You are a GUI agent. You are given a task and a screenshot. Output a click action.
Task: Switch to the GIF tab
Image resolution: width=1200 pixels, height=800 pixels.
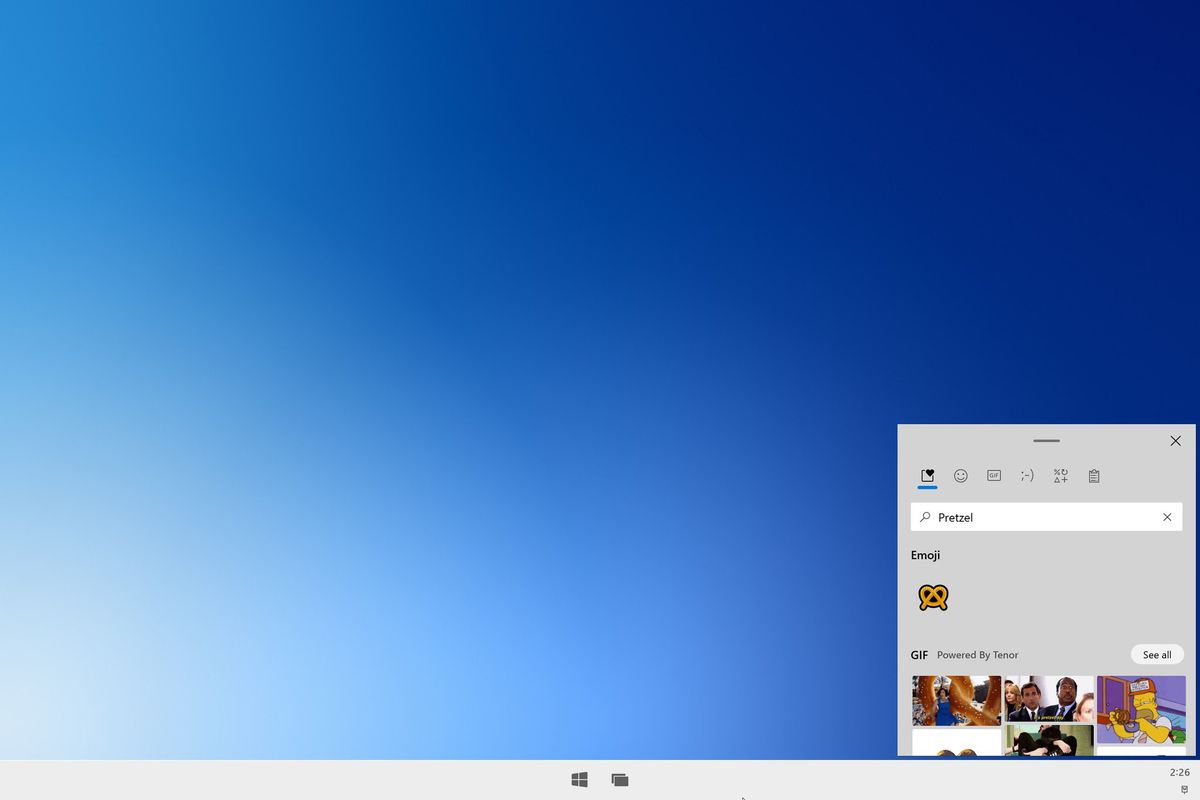[x=993, y=476]
